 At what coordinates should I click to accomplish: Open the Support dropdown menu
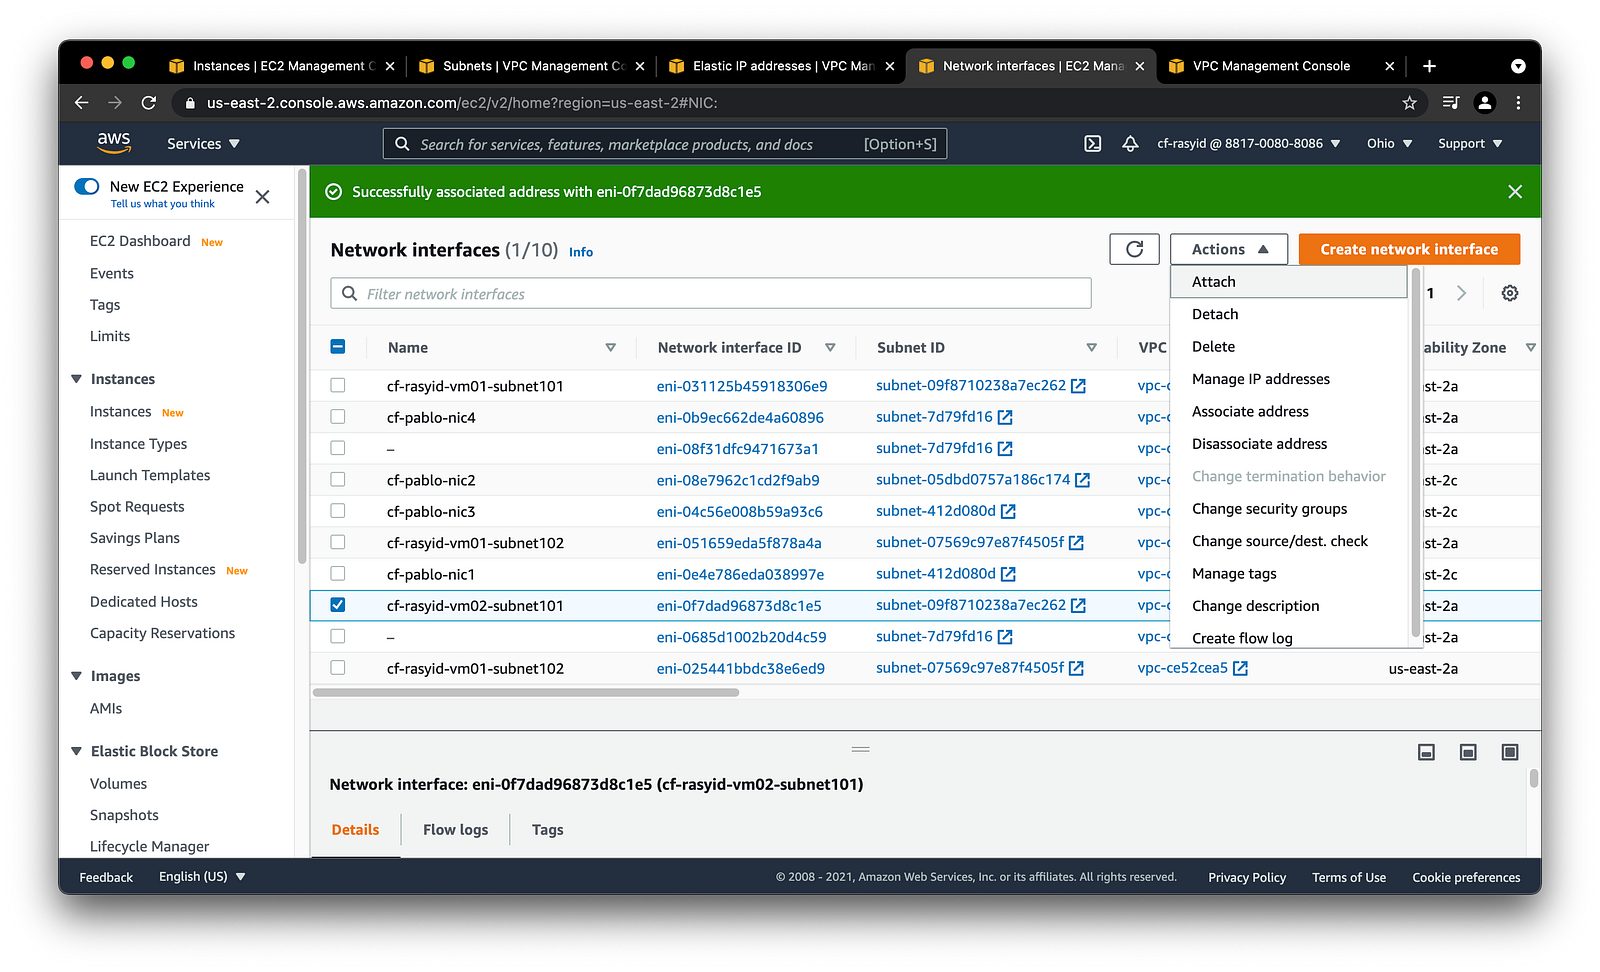click(1470, 144)
